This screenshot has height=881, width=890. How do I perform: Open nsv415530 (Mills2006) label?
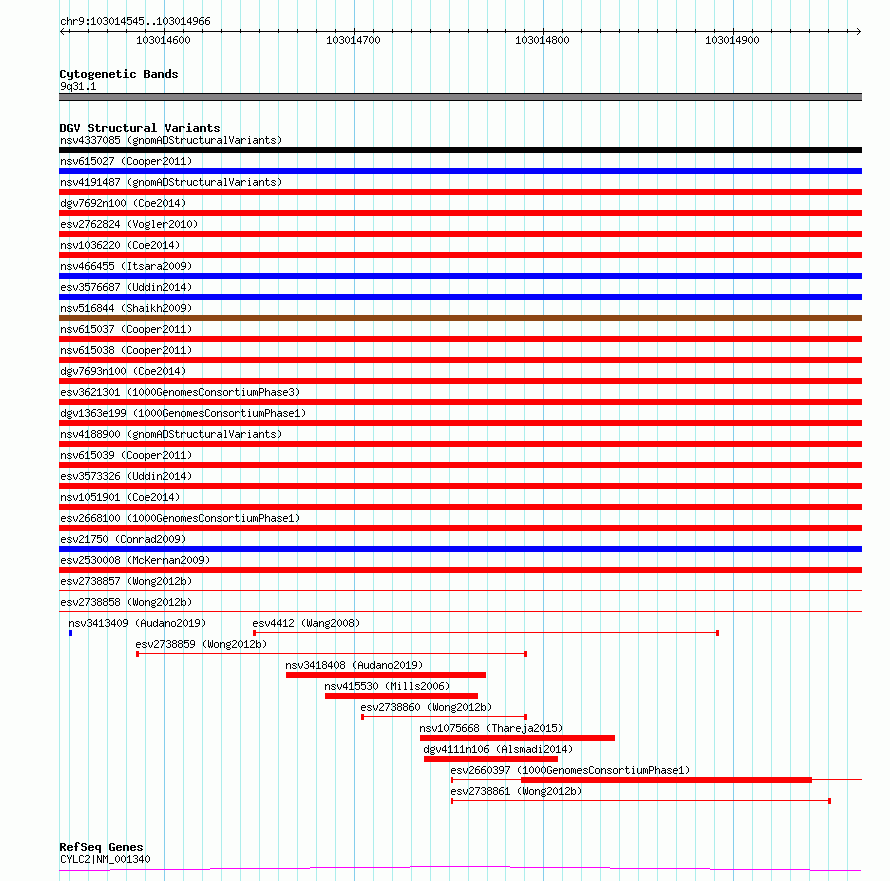point(387,686)
